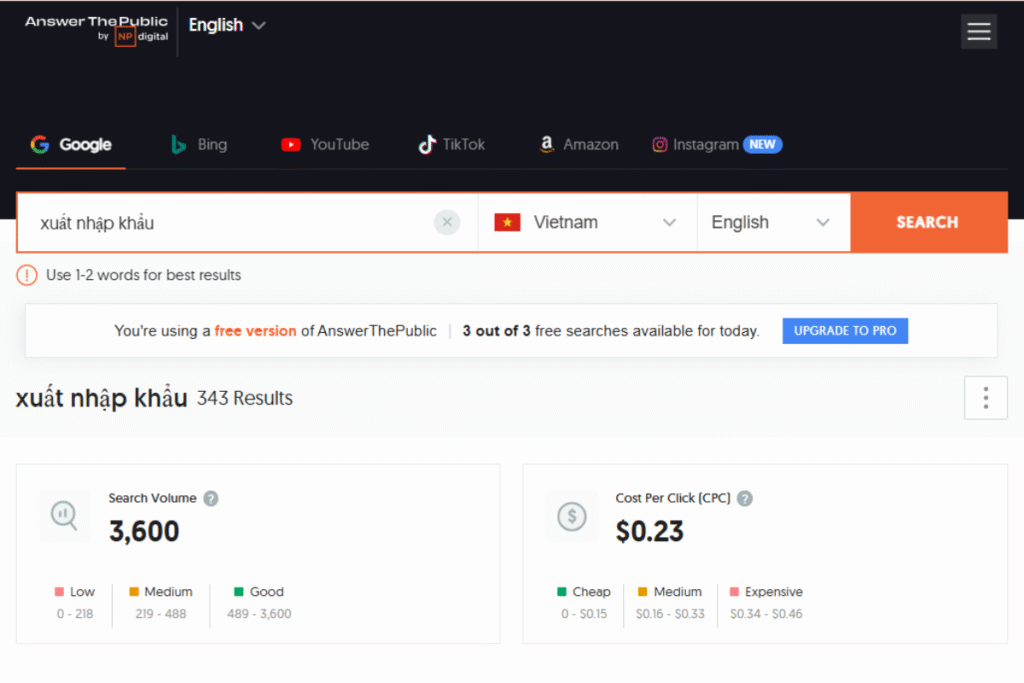The image size is (1024, 683).
Task: Switch to the Bing tab
Action: pyautogui.click(x=199, y=144)
